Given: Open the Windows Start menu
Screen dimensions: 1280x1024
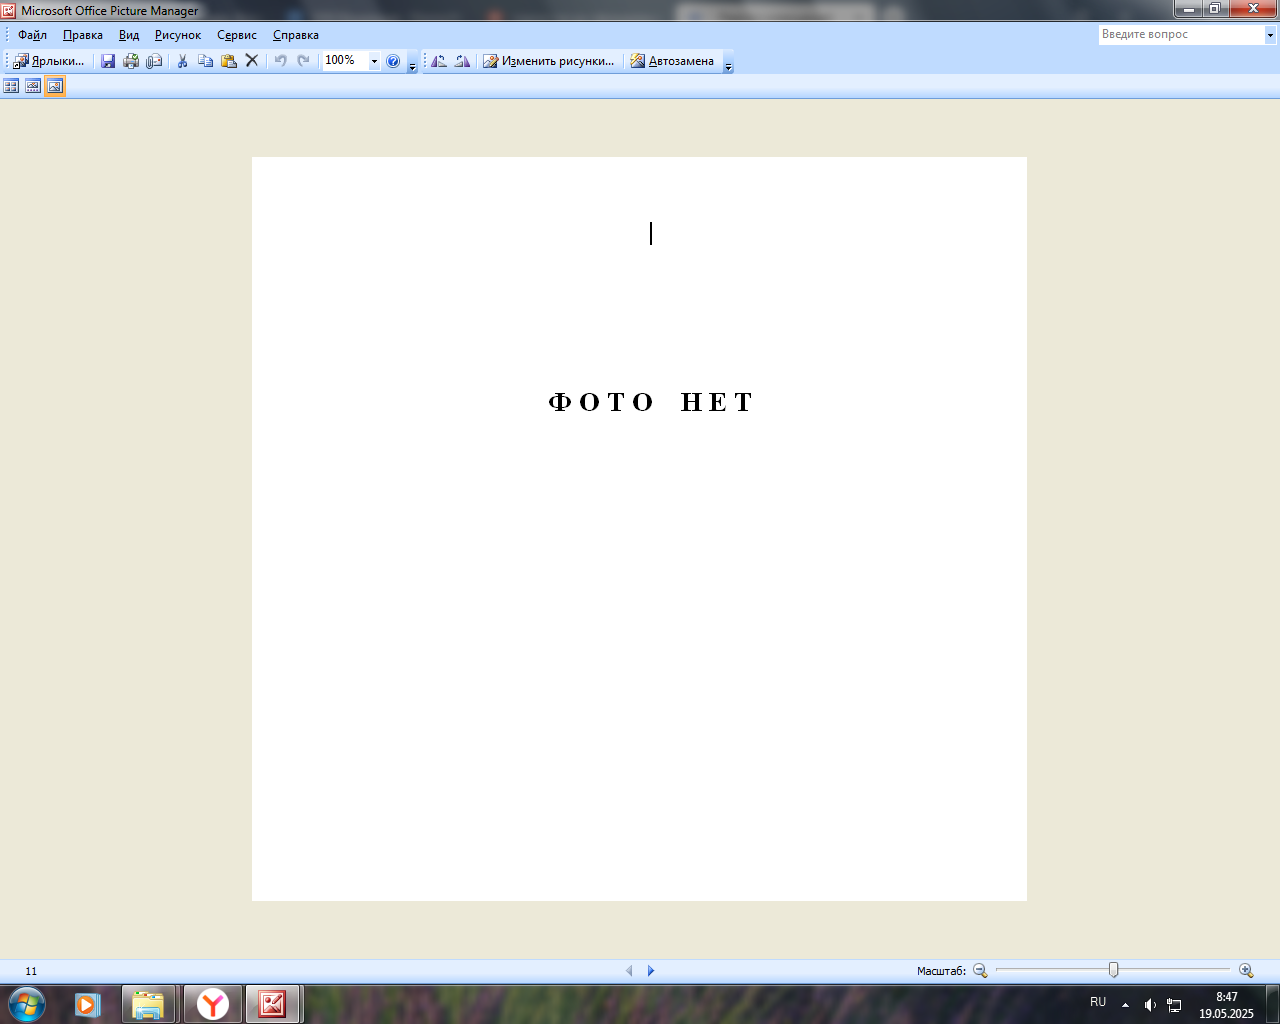Looking at the screenshot, I should point(27,1004).
